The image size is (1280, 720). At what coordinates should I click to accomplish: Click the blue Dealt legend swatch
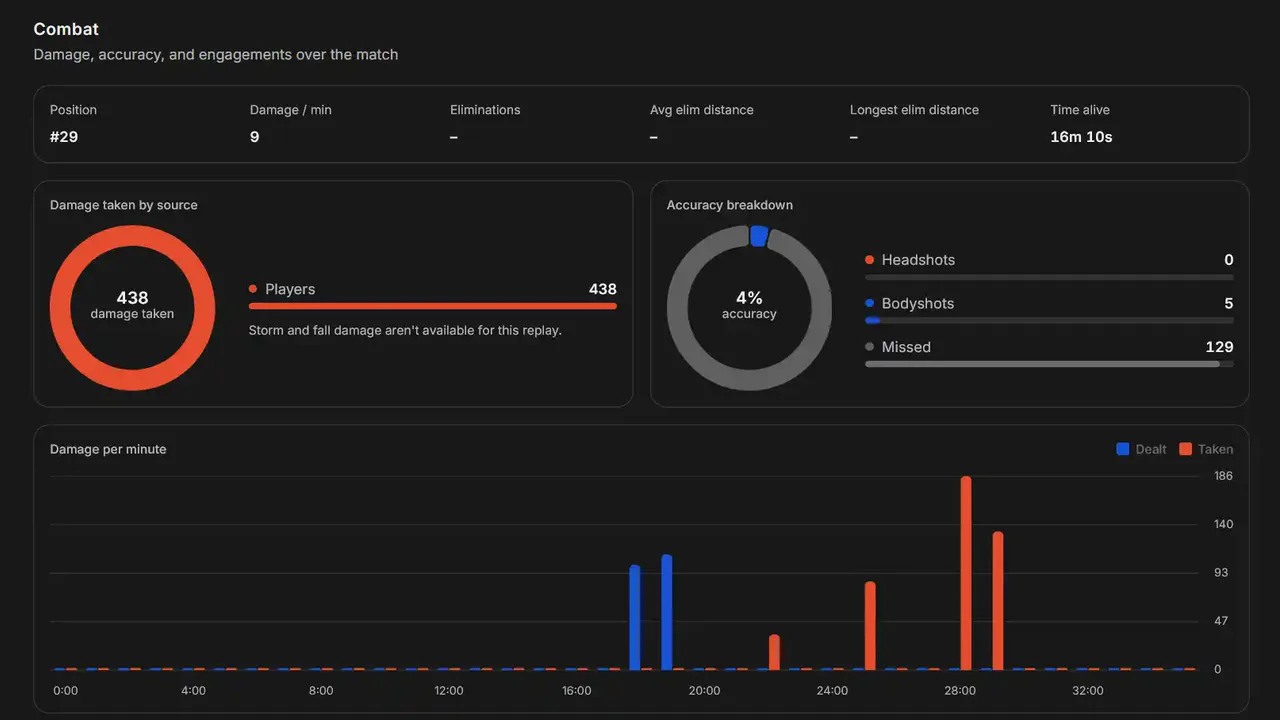pos(1123,449)
